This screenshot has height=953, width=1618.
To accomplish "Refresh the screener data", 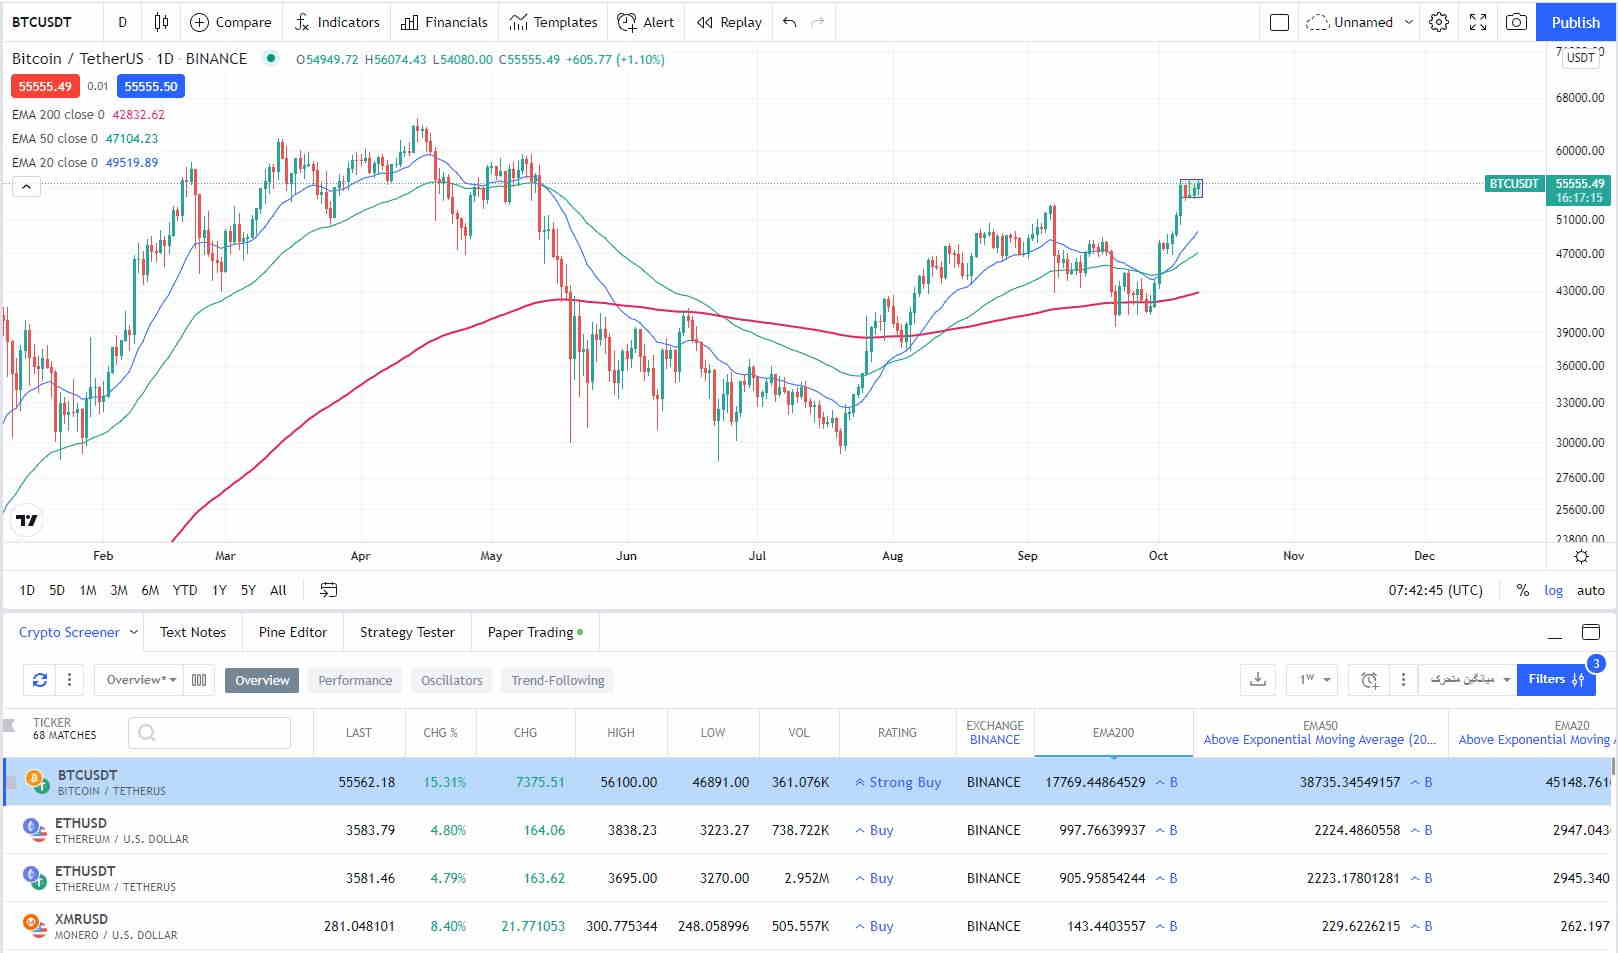I will coord(40,680).
